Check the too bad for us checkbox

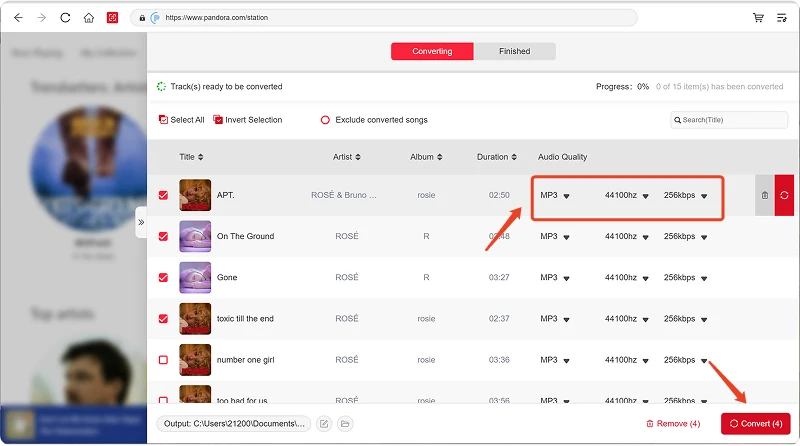[x=163, y=400]
